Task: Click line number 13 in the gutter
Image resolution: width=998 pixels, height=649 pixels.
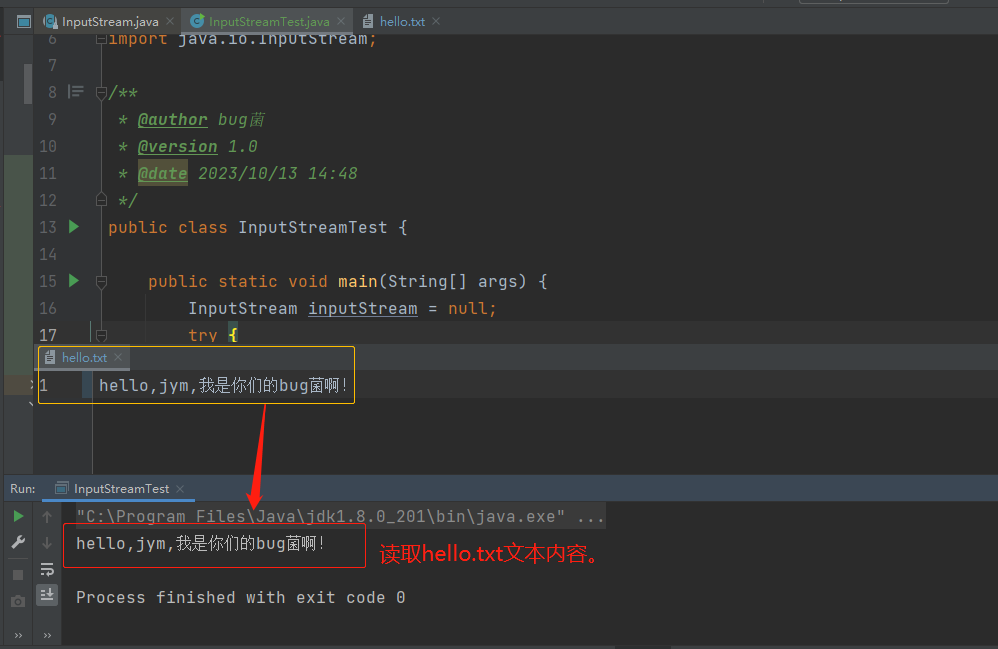Action: pos(48,227)
